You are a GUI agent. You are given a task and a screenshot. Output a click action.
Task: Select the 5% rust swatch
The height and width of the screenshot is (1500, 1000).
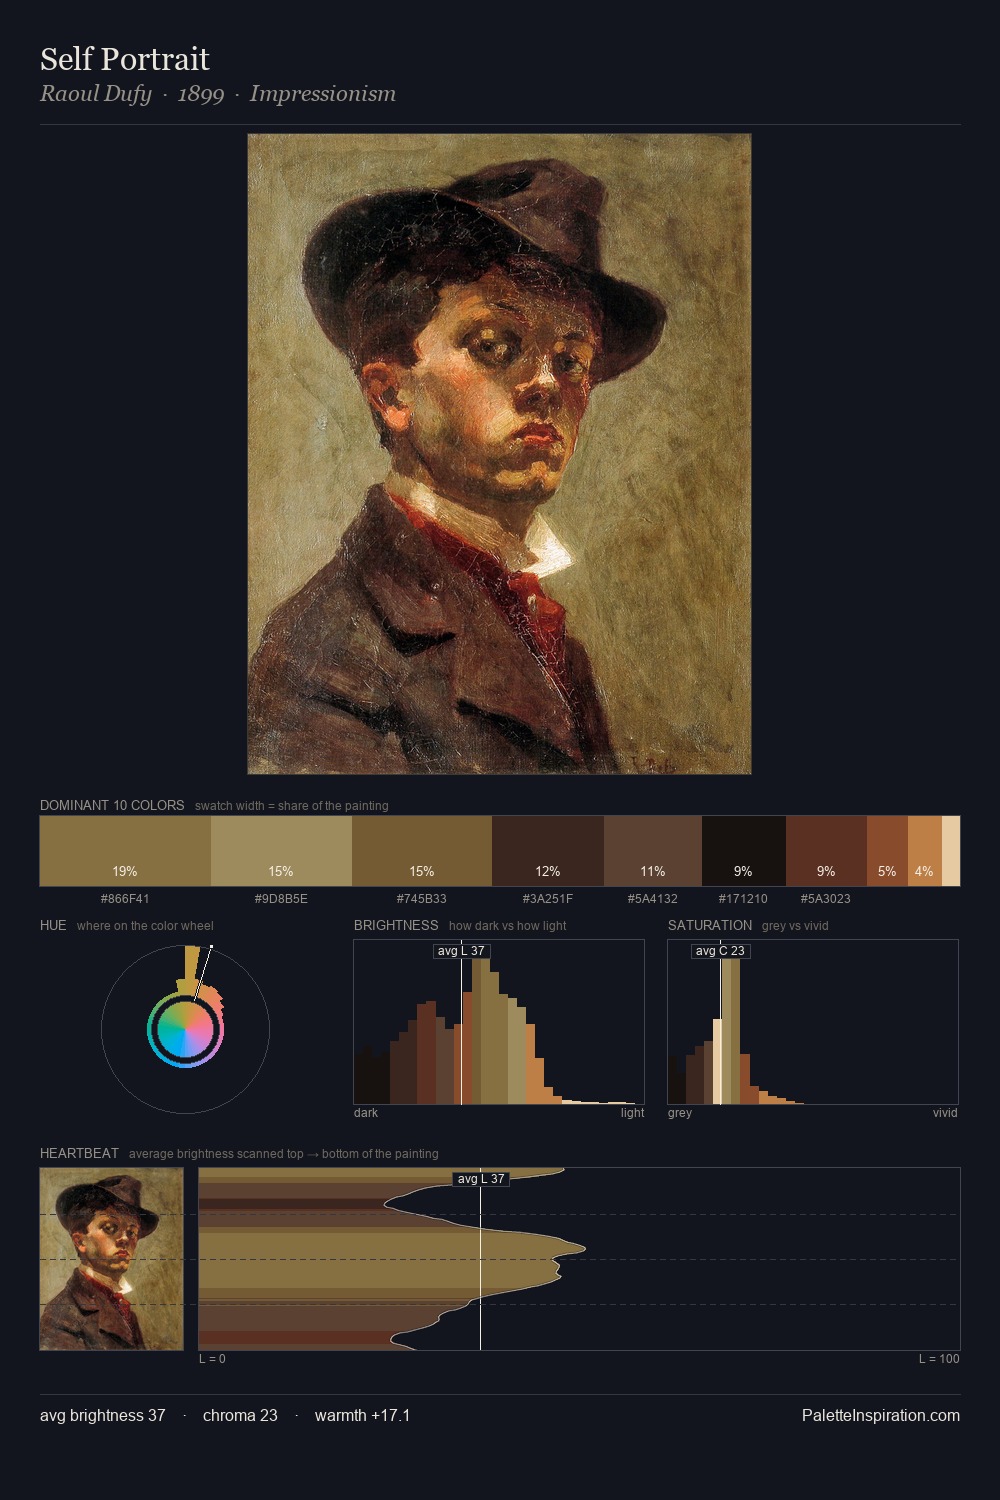(887, 851)
